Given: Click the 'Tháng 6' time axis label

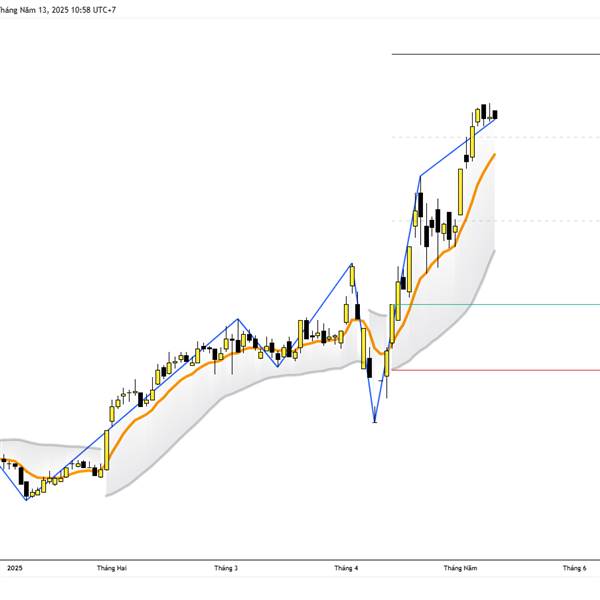Looking at the screenshot, I should pyautogui.click(x=574, y=568).
